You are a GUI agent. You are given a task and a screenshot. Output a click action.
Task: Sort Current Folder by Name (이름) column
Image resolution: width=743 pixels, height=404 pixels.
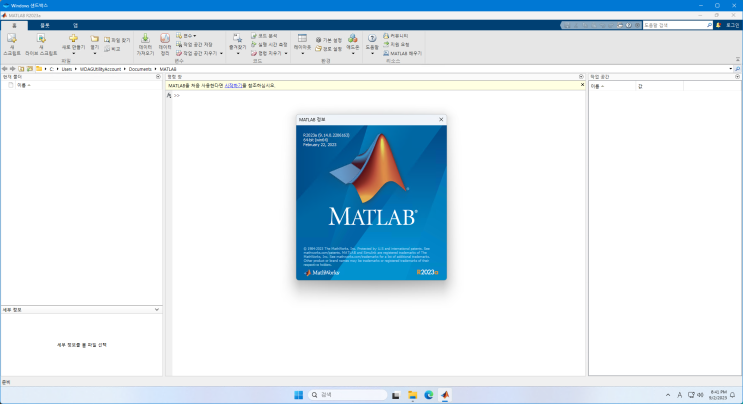pos(23,85)
